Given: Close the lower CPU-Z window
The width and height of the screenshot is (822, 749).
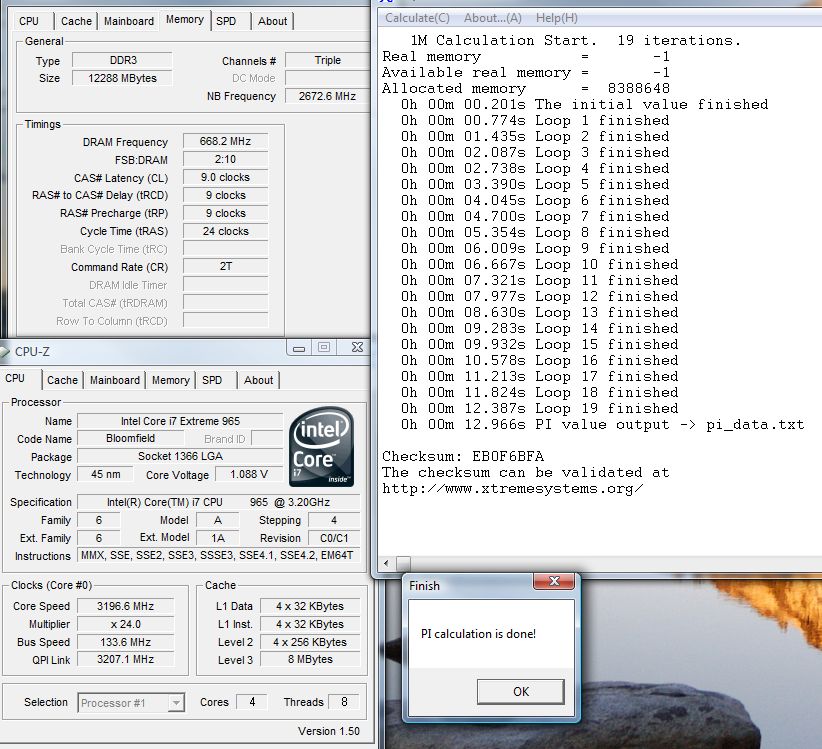Looking at the screenshot, I should click(x=357, y=348).
